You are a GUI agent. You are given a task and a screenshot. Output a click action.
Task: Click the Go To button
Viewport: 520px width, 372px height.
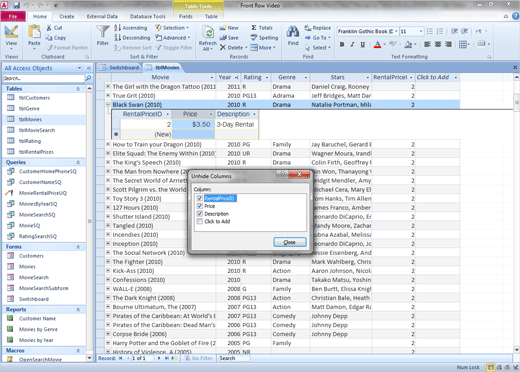coord(317,38)
